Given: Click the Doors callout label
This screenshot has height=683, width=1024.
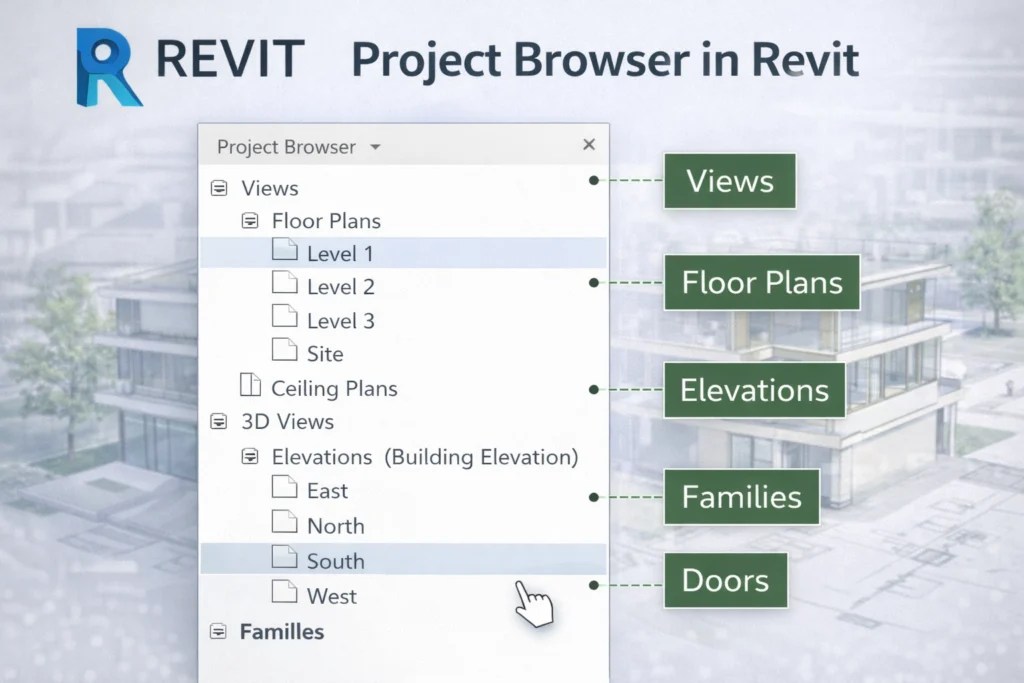Looking at the screenshot, I should point(726,580).
